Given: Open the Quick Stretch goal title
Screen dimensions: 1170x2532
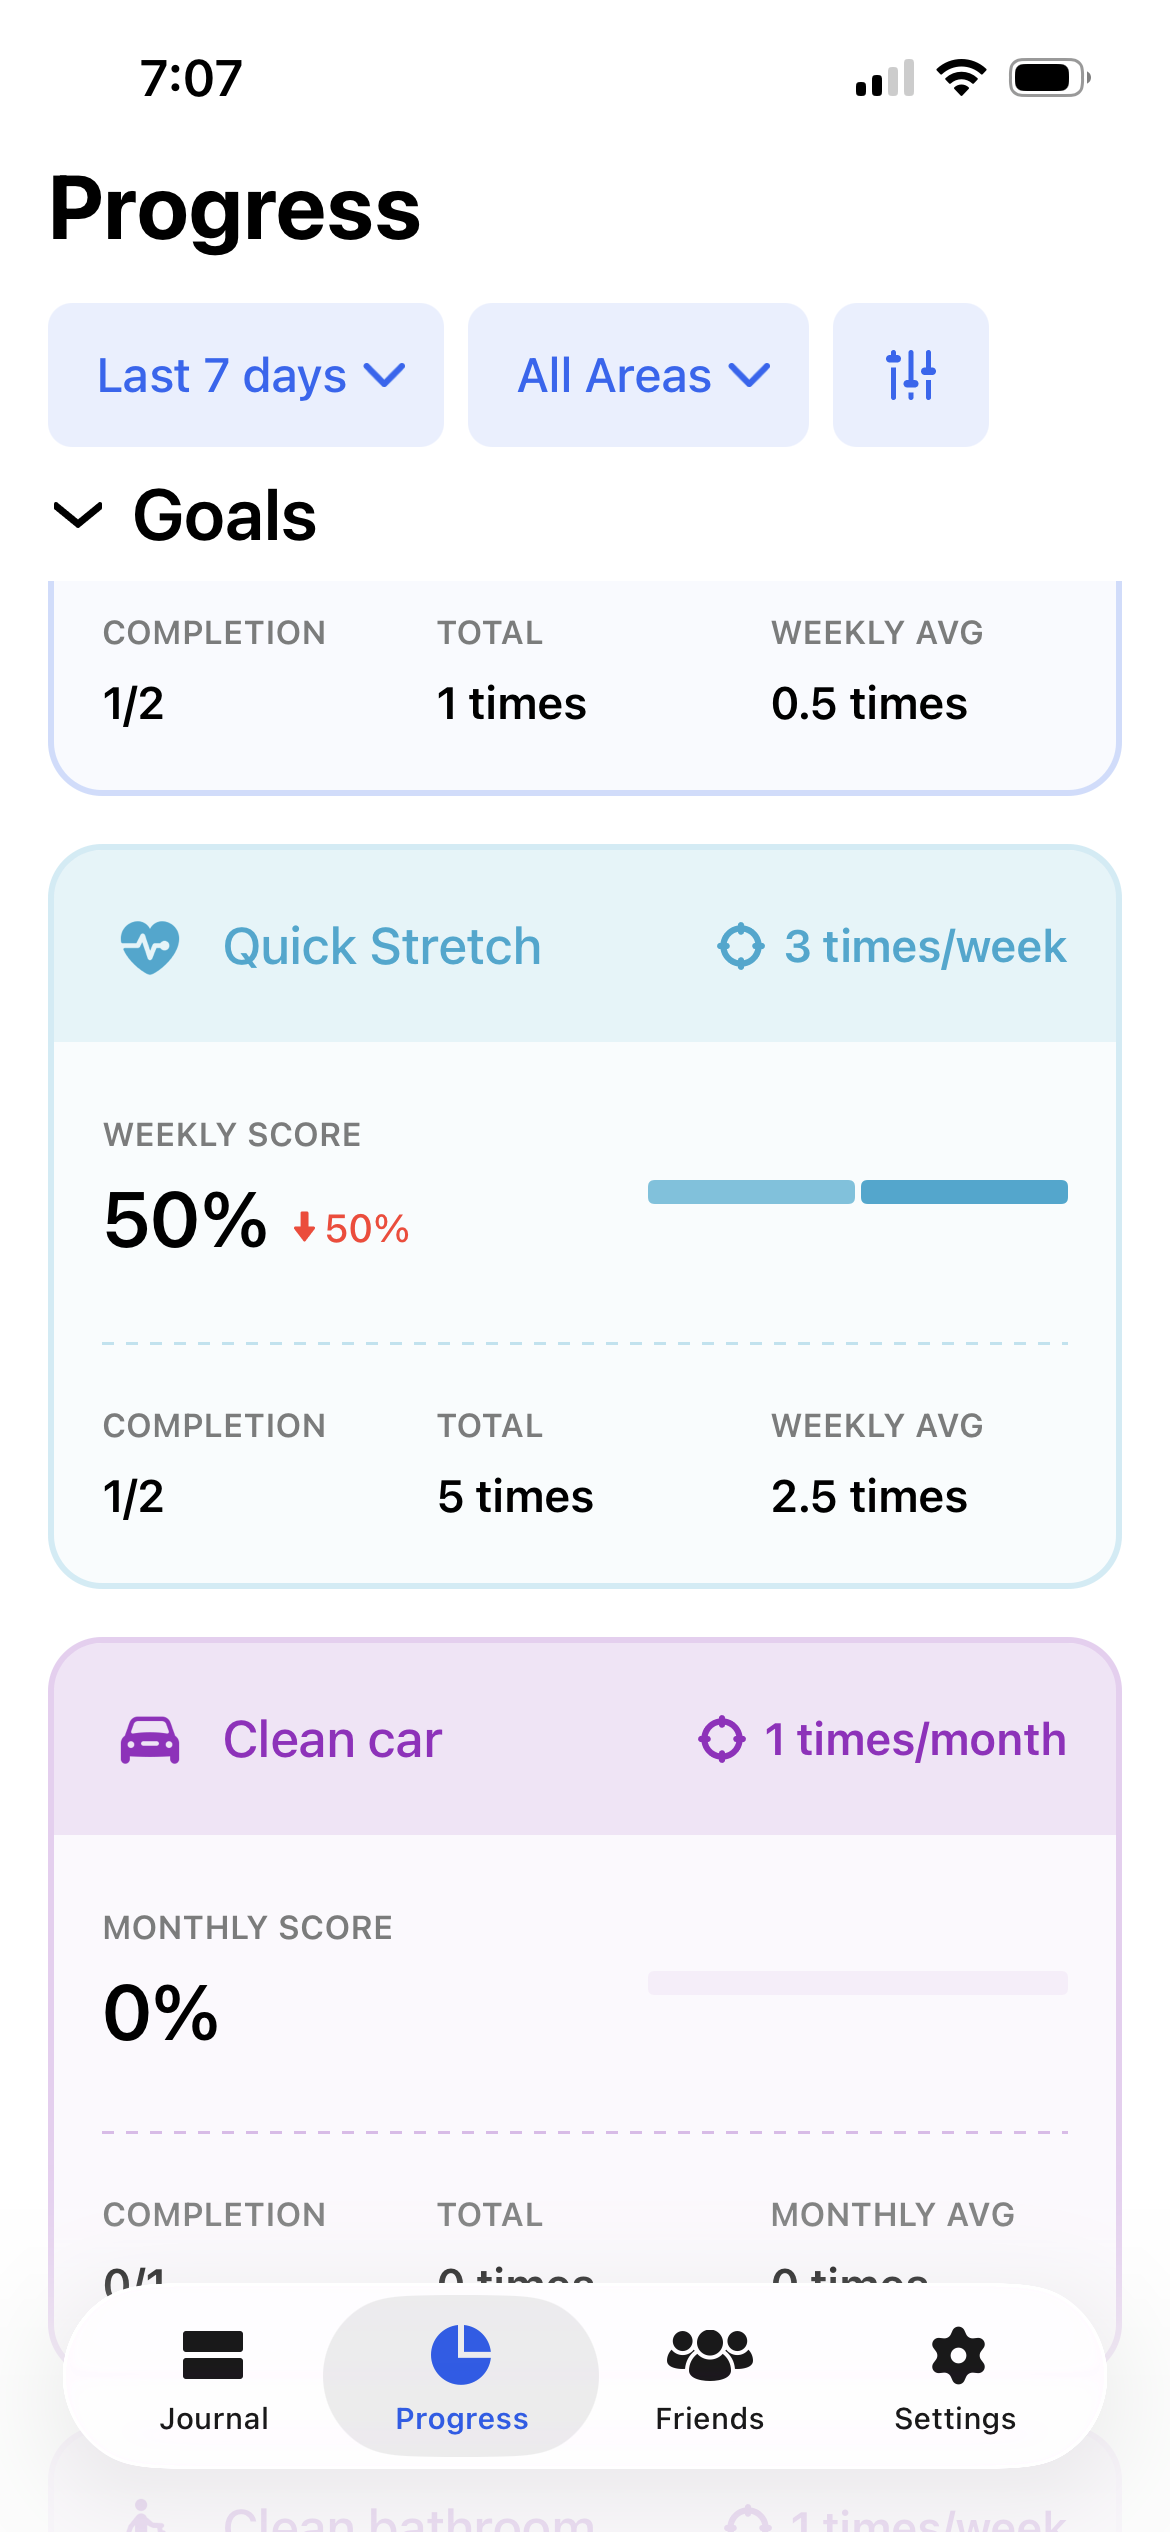Looking at the screenshot, I should point(382,946).
